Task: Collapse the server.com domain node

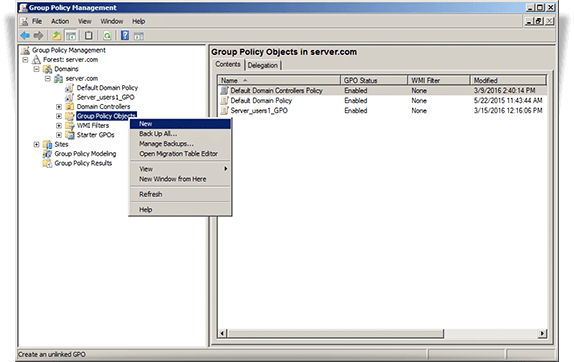Action: pos(48,79)
